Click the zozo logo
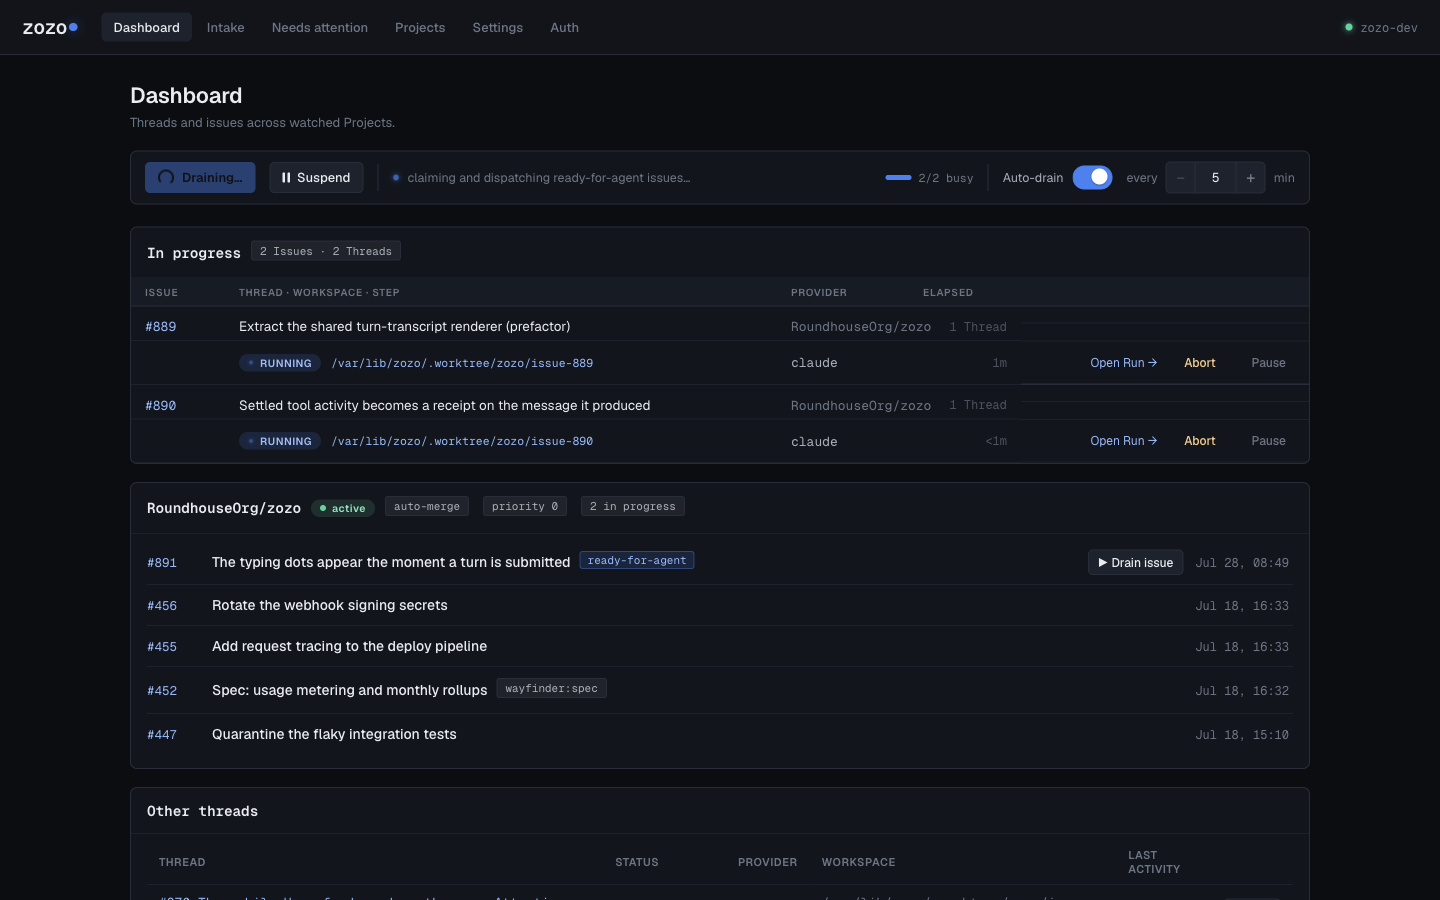 50,28
